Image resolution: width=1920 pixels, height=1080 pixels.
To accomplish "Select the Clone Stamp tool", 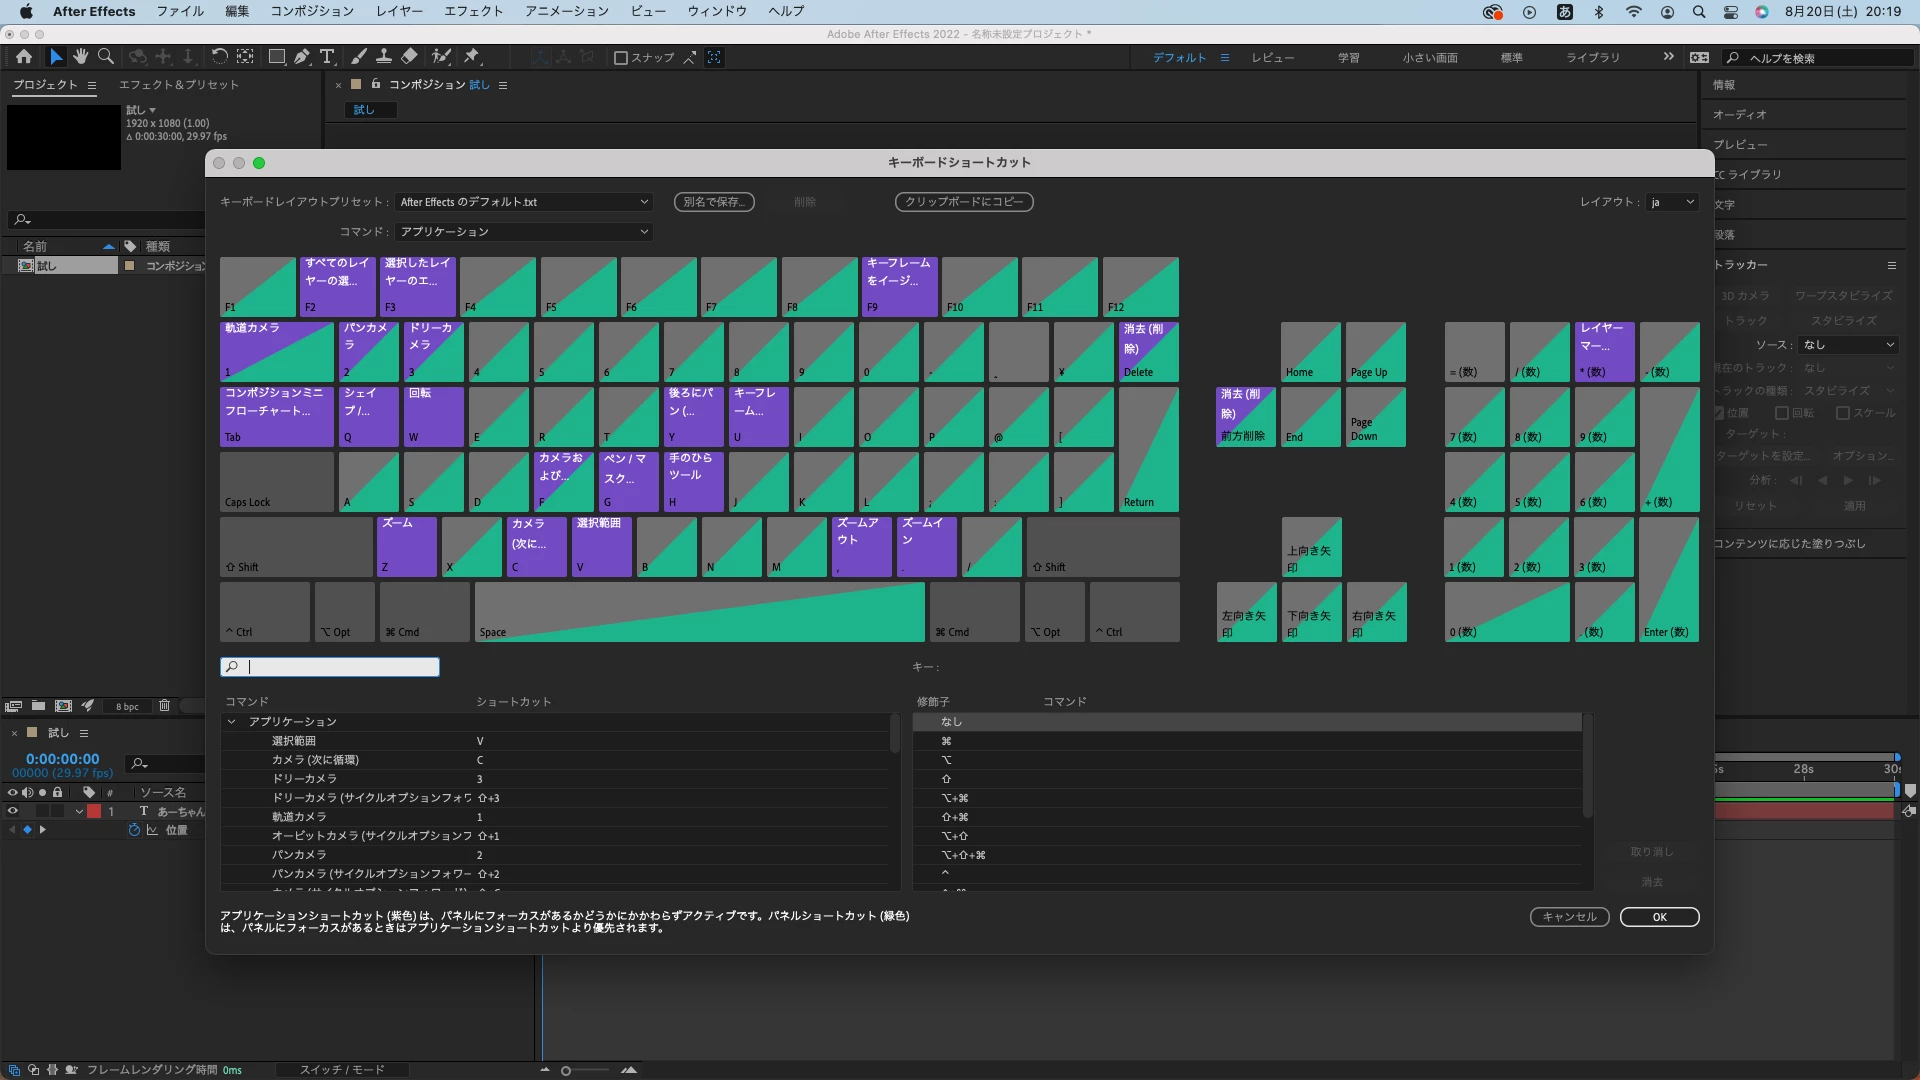I will click(x=383, y=57).
